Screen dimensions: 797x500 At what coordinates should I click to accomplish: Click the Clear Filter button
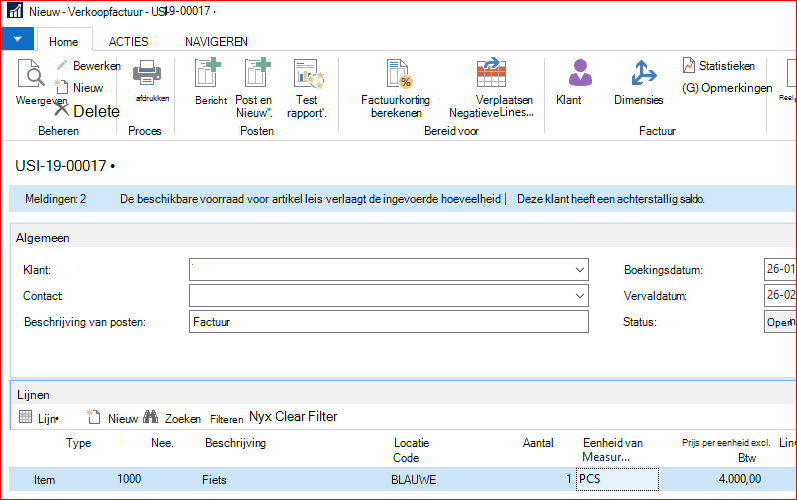point(306,417)
